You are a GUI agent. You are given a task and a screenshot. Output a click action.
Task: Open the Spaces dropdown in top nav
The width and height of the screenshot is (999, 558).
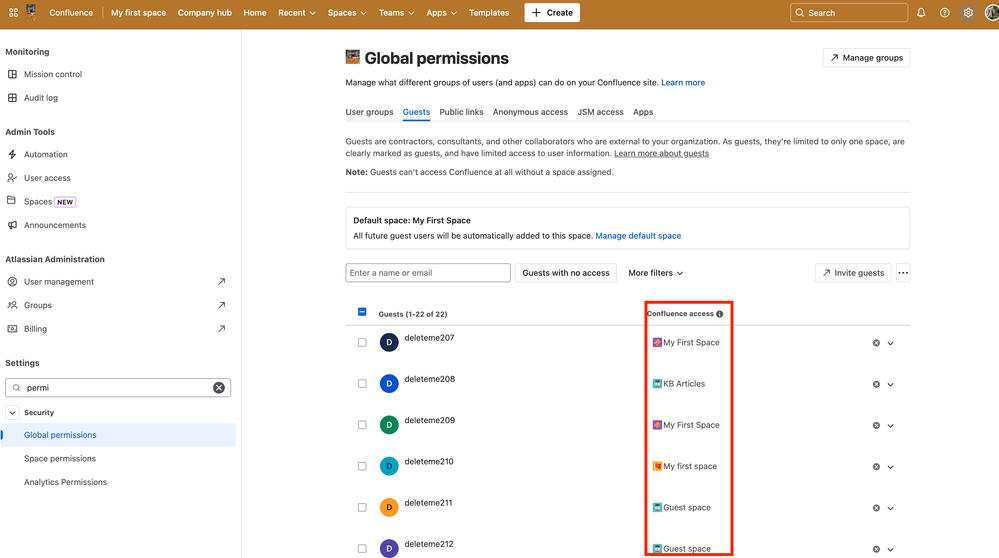click(347, 13)
